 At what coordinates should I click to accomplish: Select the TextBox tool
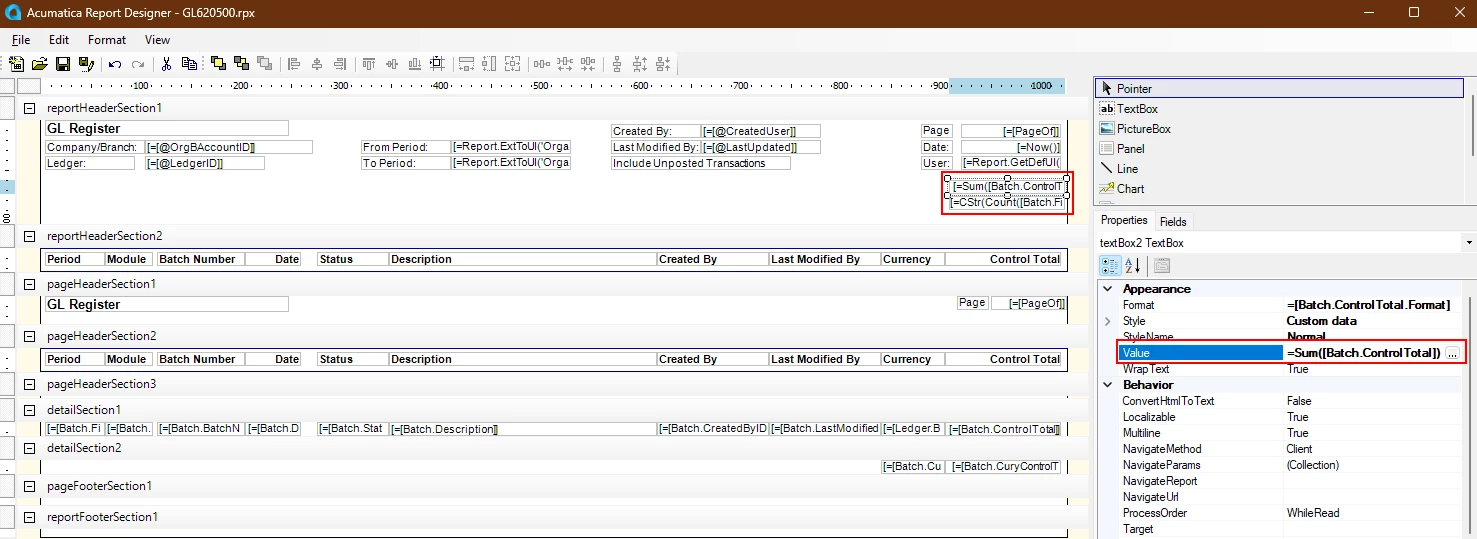tap(1280, 108)
